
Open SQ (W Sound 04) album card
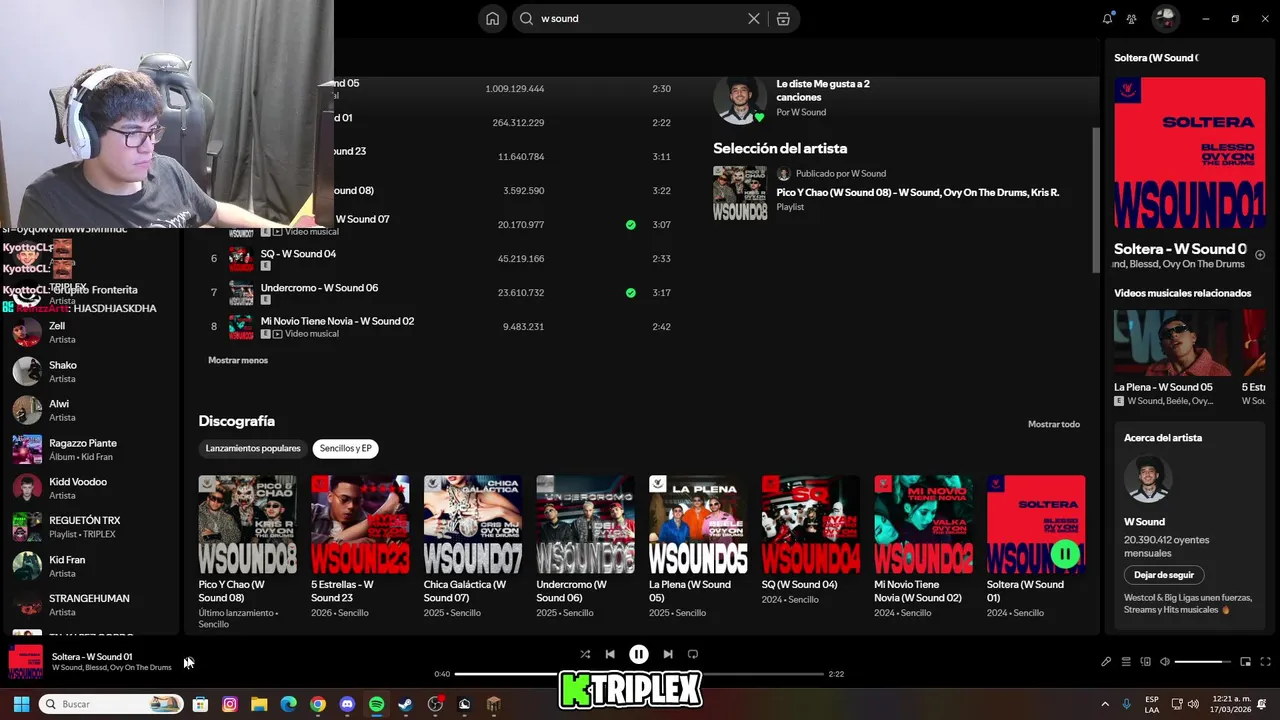click(x=811, y=540)
